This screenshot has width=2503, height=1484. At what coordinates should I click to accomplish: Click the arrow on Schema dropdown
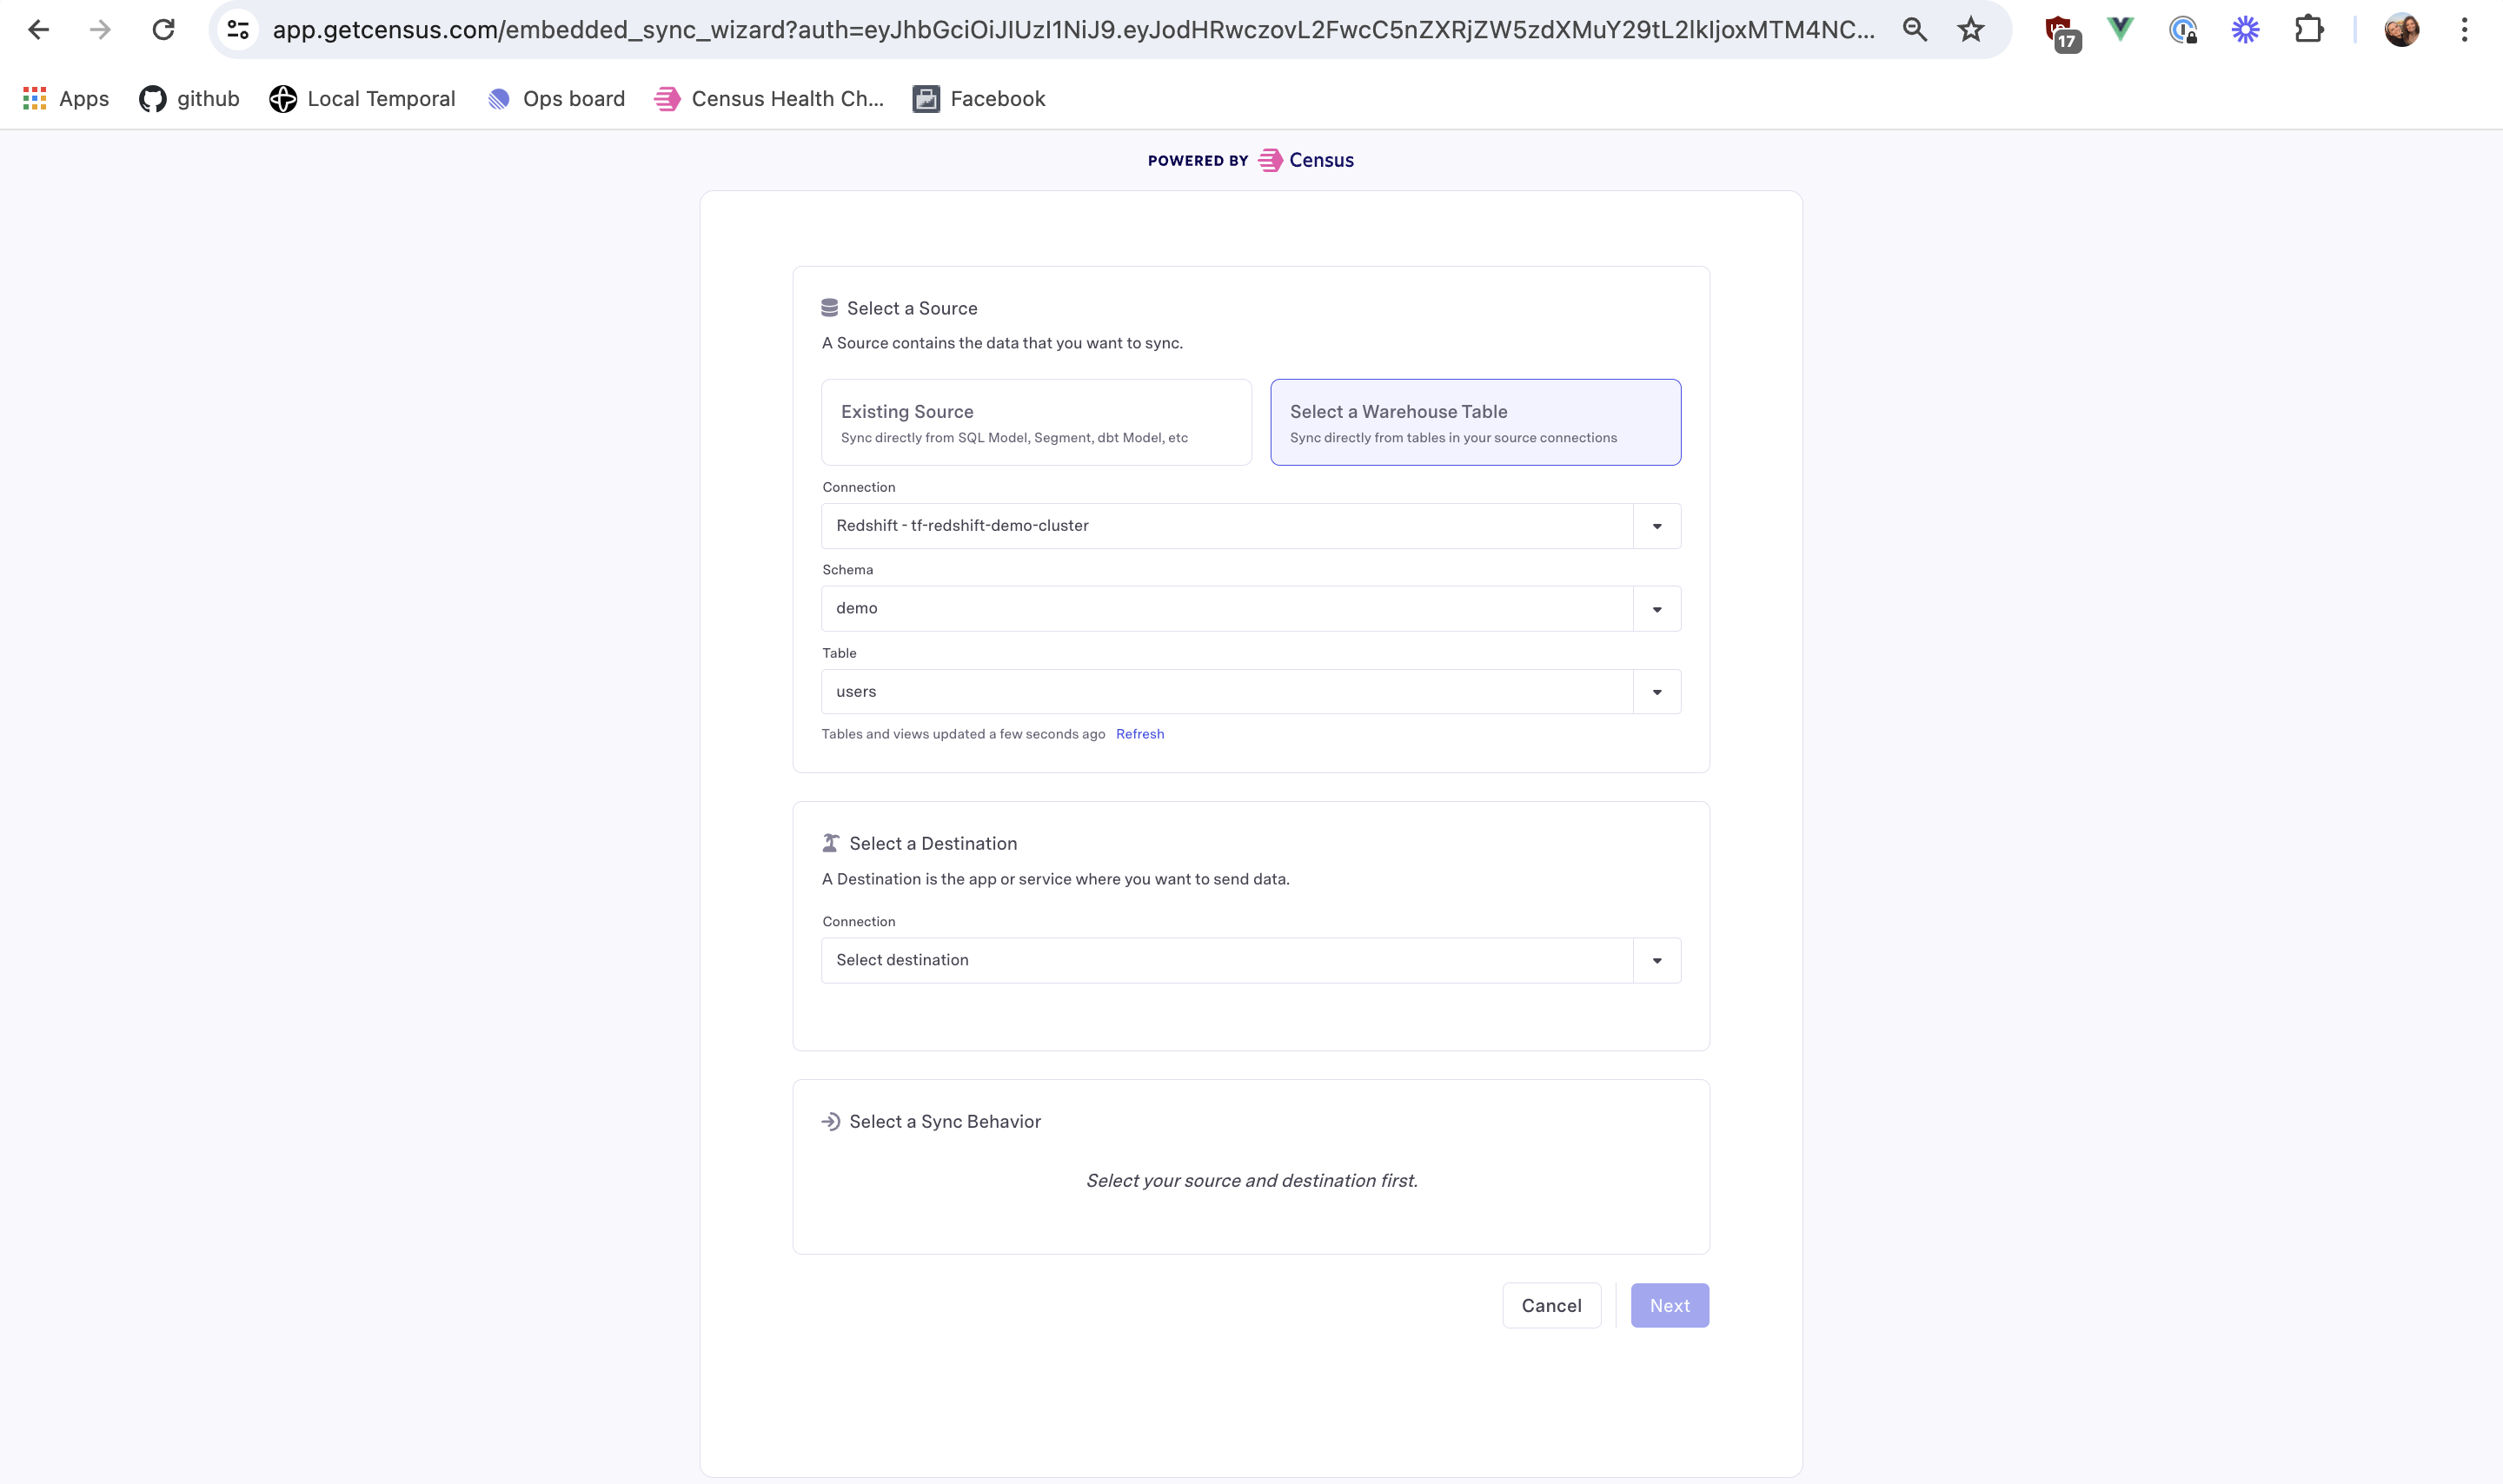tap(1657, 609)
